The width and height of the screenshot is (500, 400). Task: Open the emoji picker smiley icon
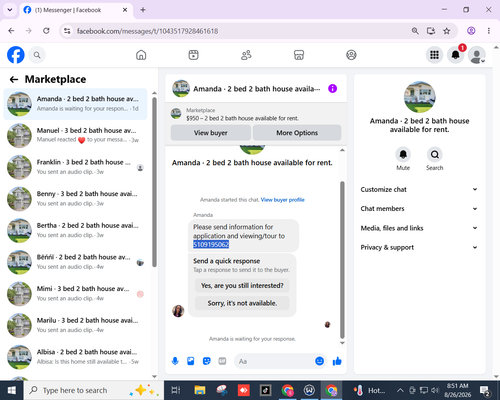tap(319, 361)
